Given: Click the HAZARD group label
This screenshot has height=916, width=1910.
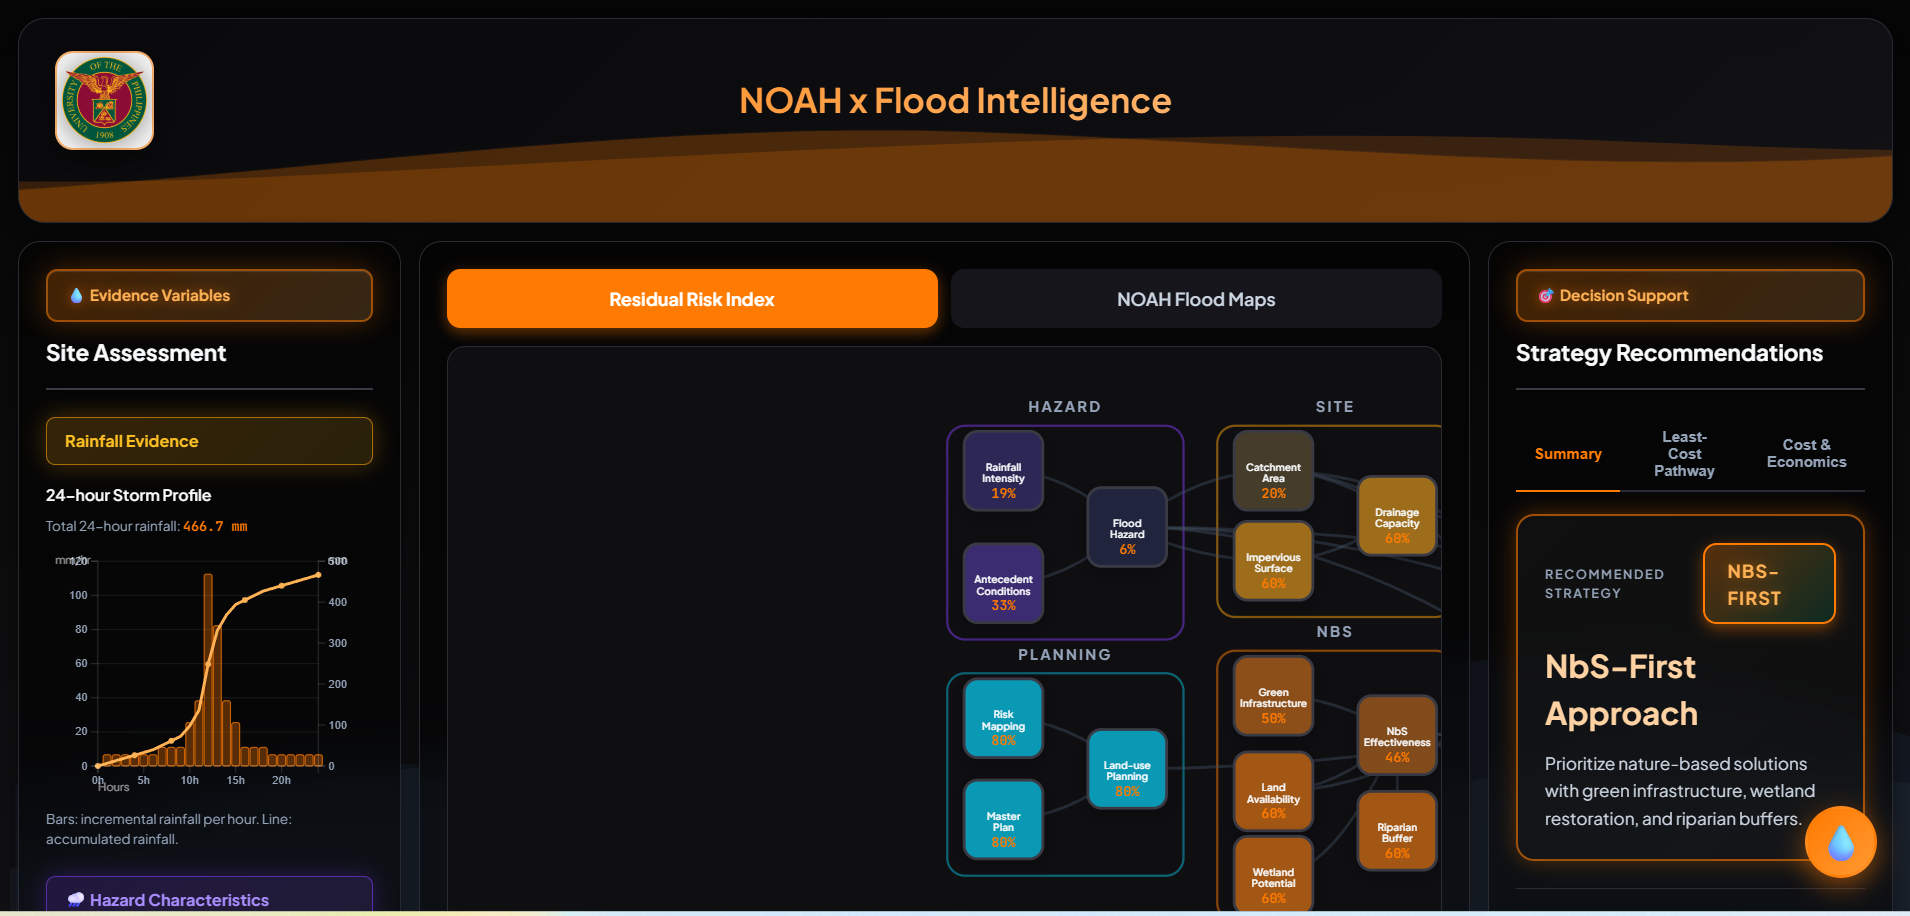Looking at the screenshot, I should coord(1064,407).
